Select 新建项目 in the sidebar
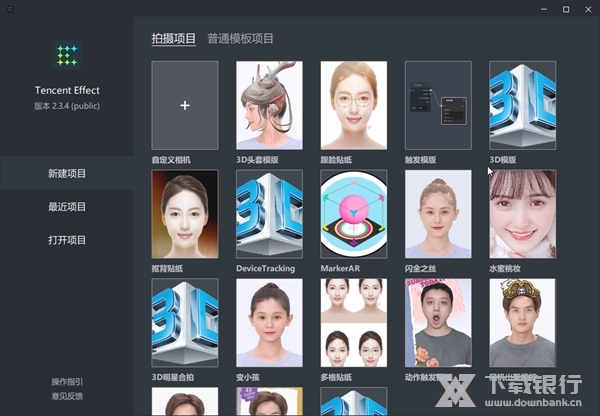Image resolution: width=600 pixels, height=416 pixels. pyautogui.click(x=67, y=173)
